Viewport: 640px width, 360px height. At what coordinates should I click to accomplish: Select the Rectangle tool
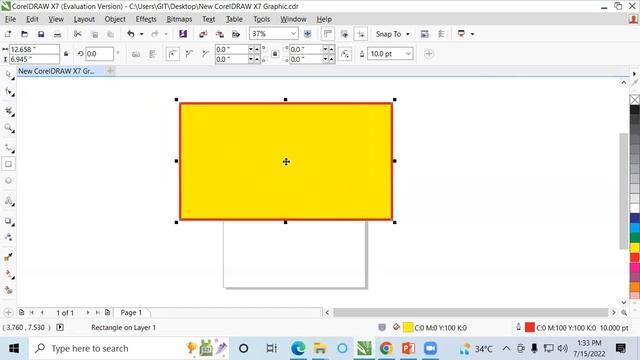(x=9, y=164)
